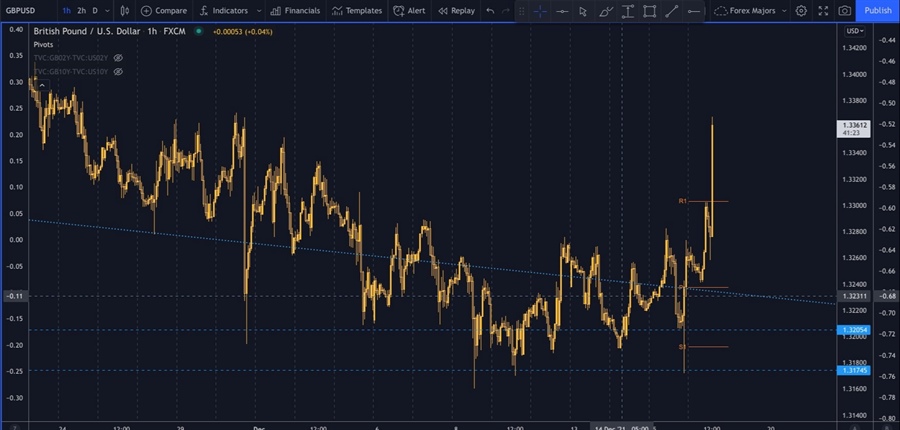Viewport: 900px width, 430px height.
Task: Click the Compare symbol button
Action: click(164, 10)
